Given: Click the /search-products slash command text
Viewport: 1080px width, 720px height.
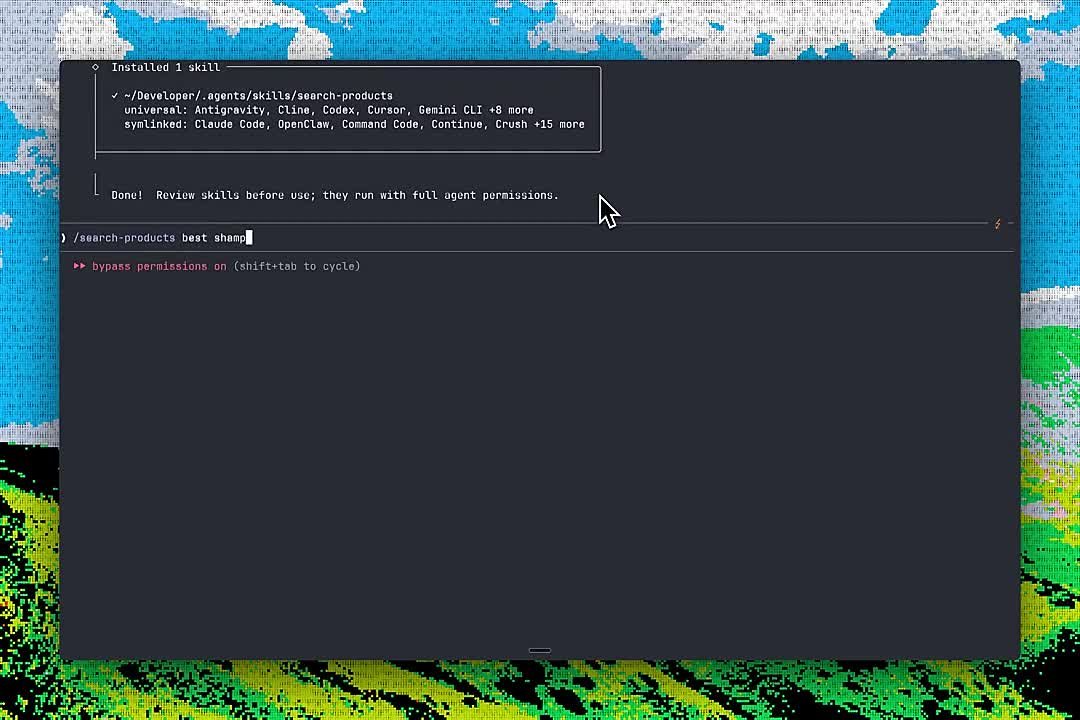Looking at the screenshot, I should click(124, 238).
